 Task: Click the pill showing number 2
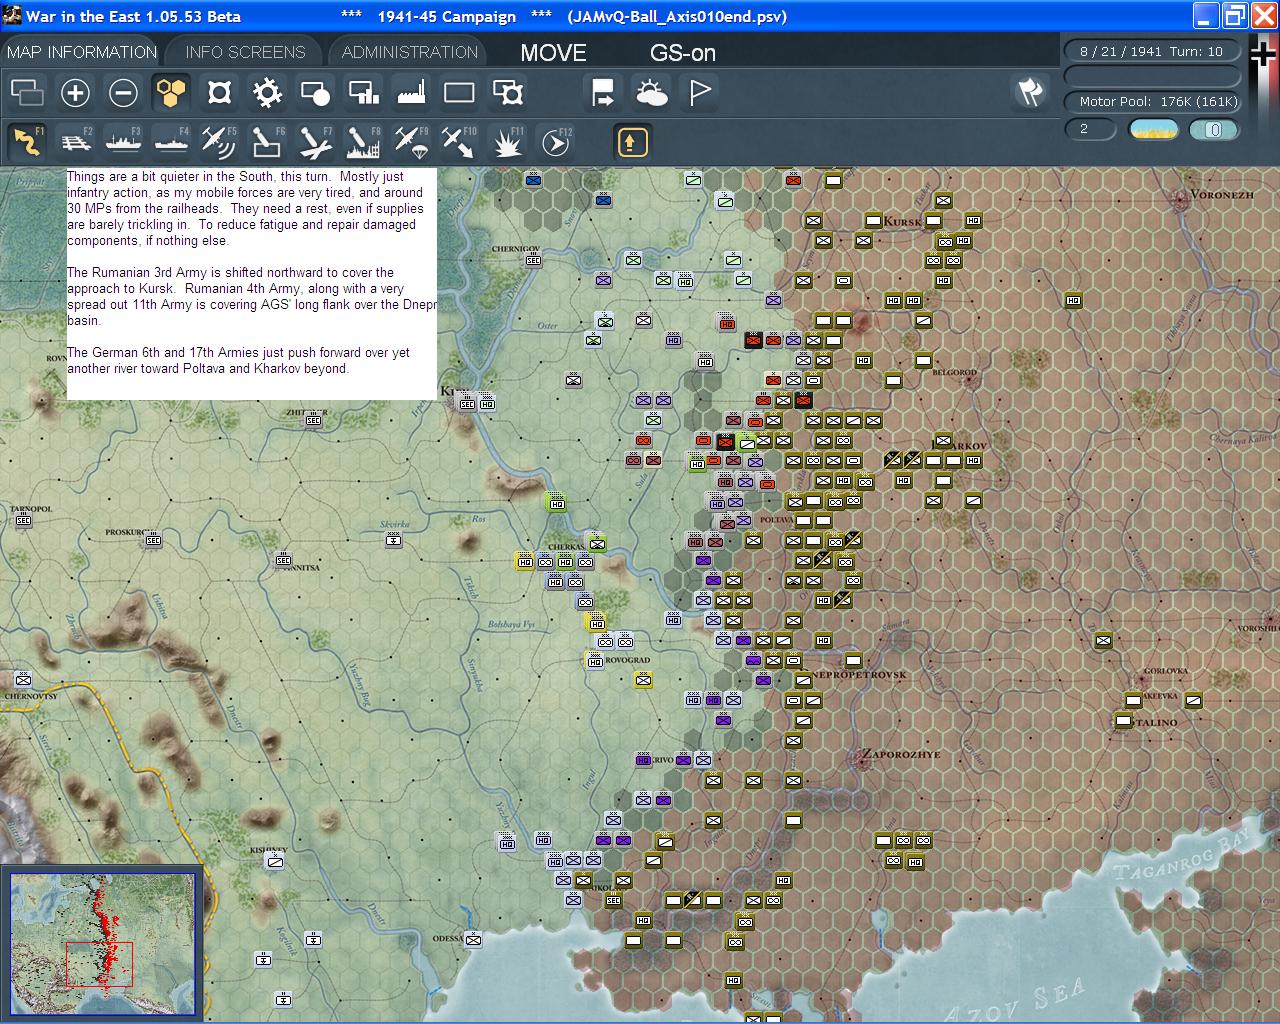coord(1090,129)
